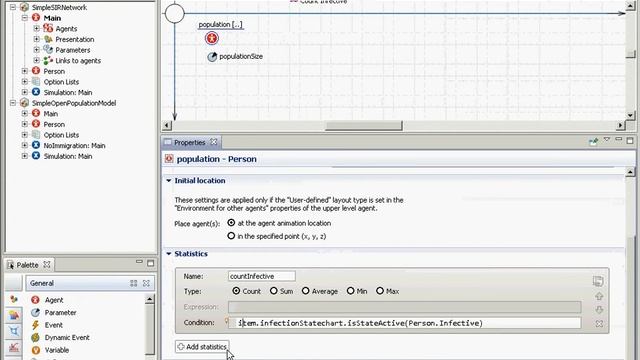Image resolution: width=640 pixels, height=360 pixels.
Task: Collapse the Main agent under SimpleSIRNetwork
Action: click(x=24, y=18)
